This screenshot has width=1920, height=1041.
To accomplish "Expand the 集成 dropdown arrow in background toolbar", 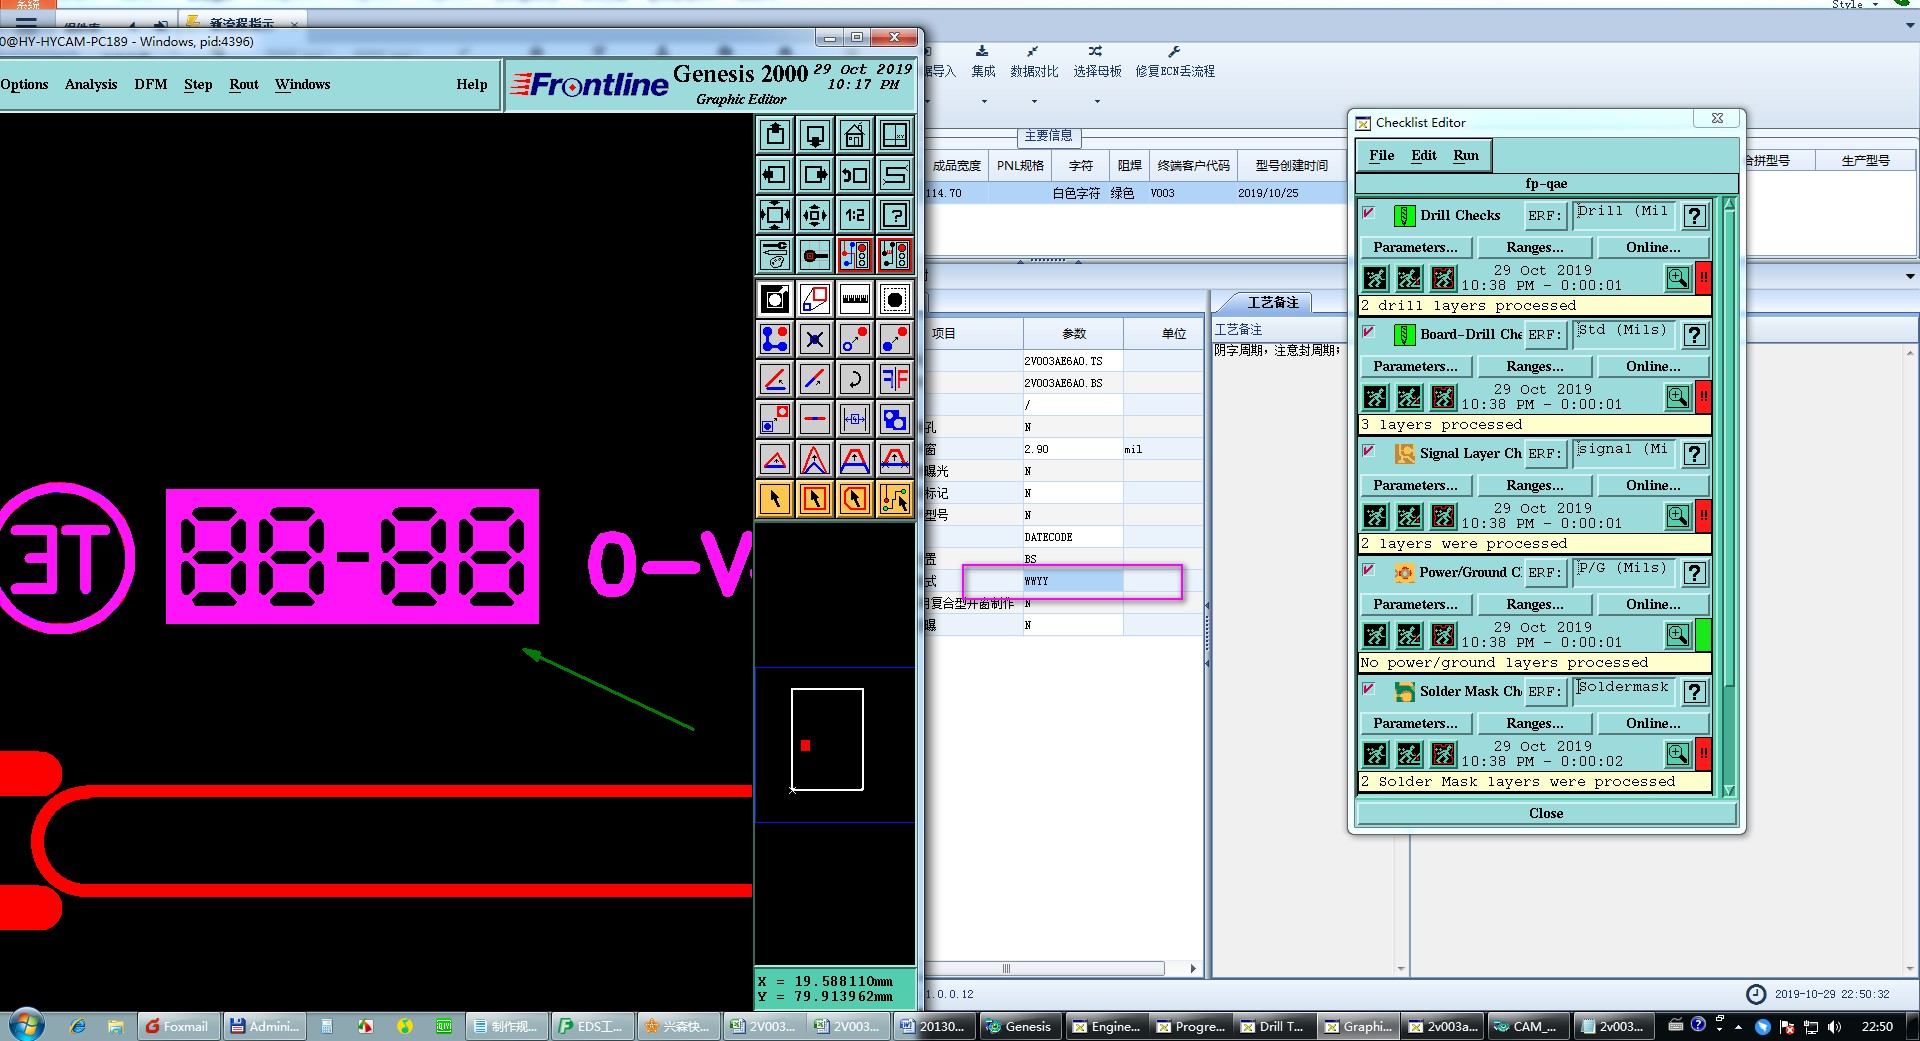I will 984,101.
